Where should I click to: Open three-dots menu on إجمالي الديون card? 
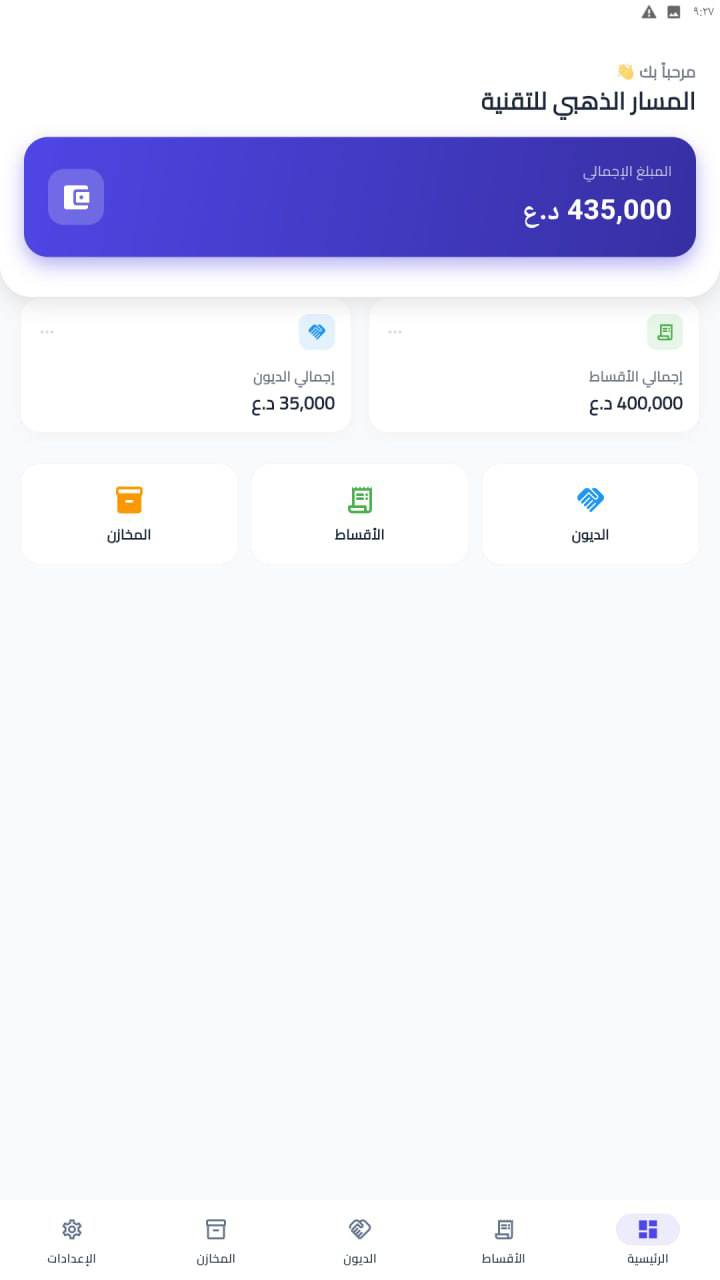pyautogui.click(x=47, y=332)
